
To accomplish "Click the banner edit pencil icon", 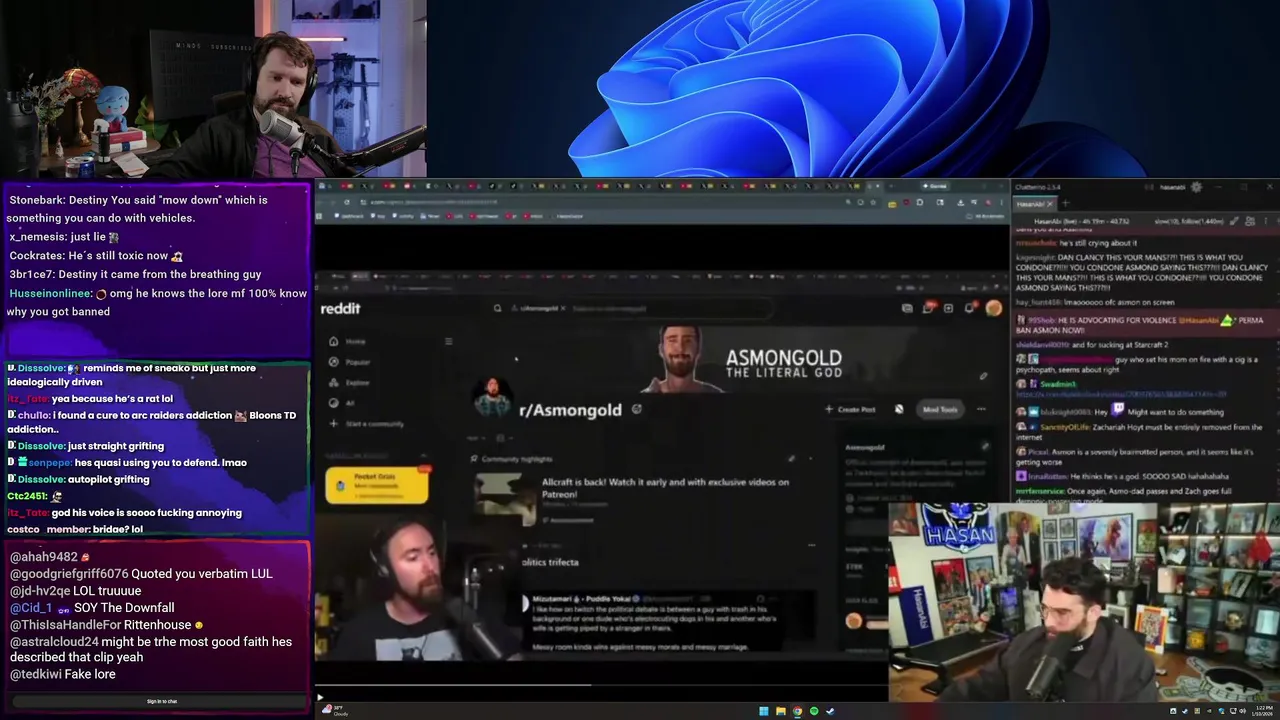I will pyautogui.click(x=983, y=376).
